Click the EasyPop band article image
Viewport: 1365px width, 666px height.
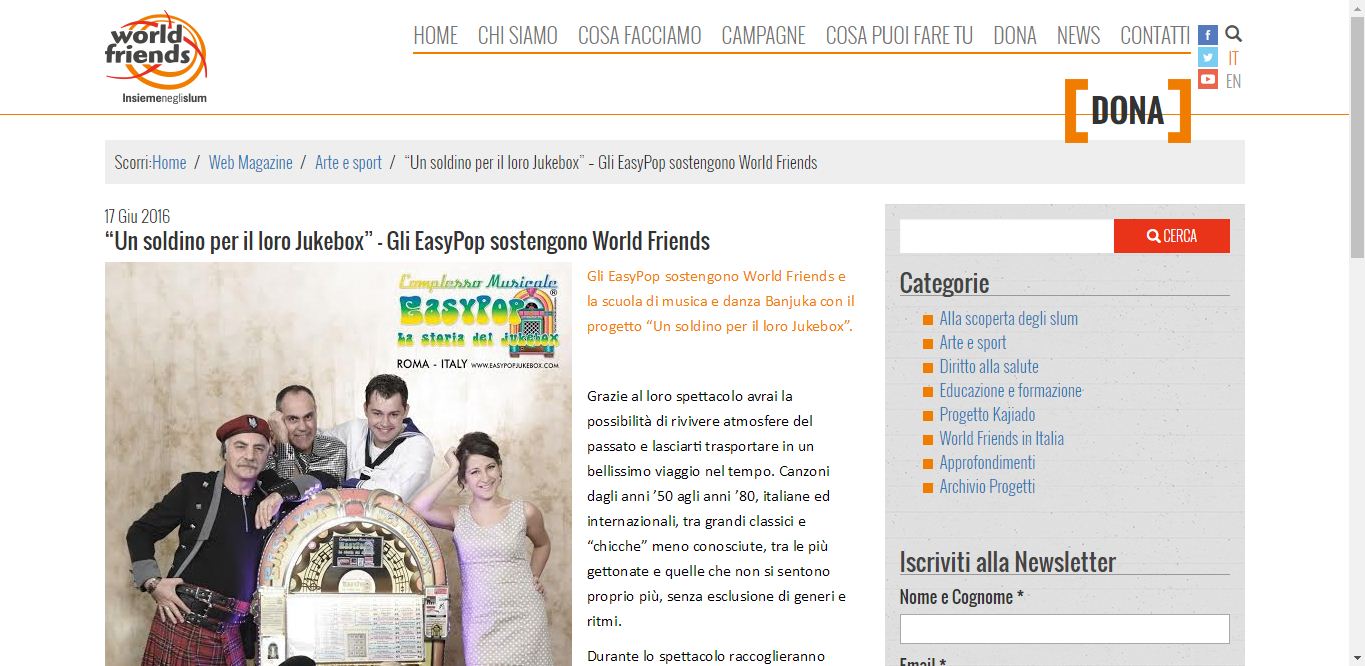[338, 464]
